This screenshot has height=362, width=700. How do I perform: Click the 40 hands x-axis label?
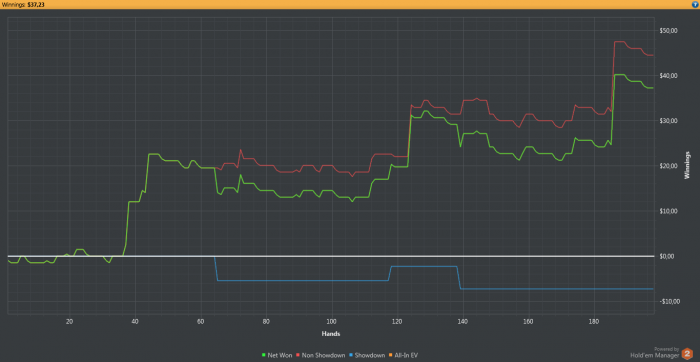point(135,321)
